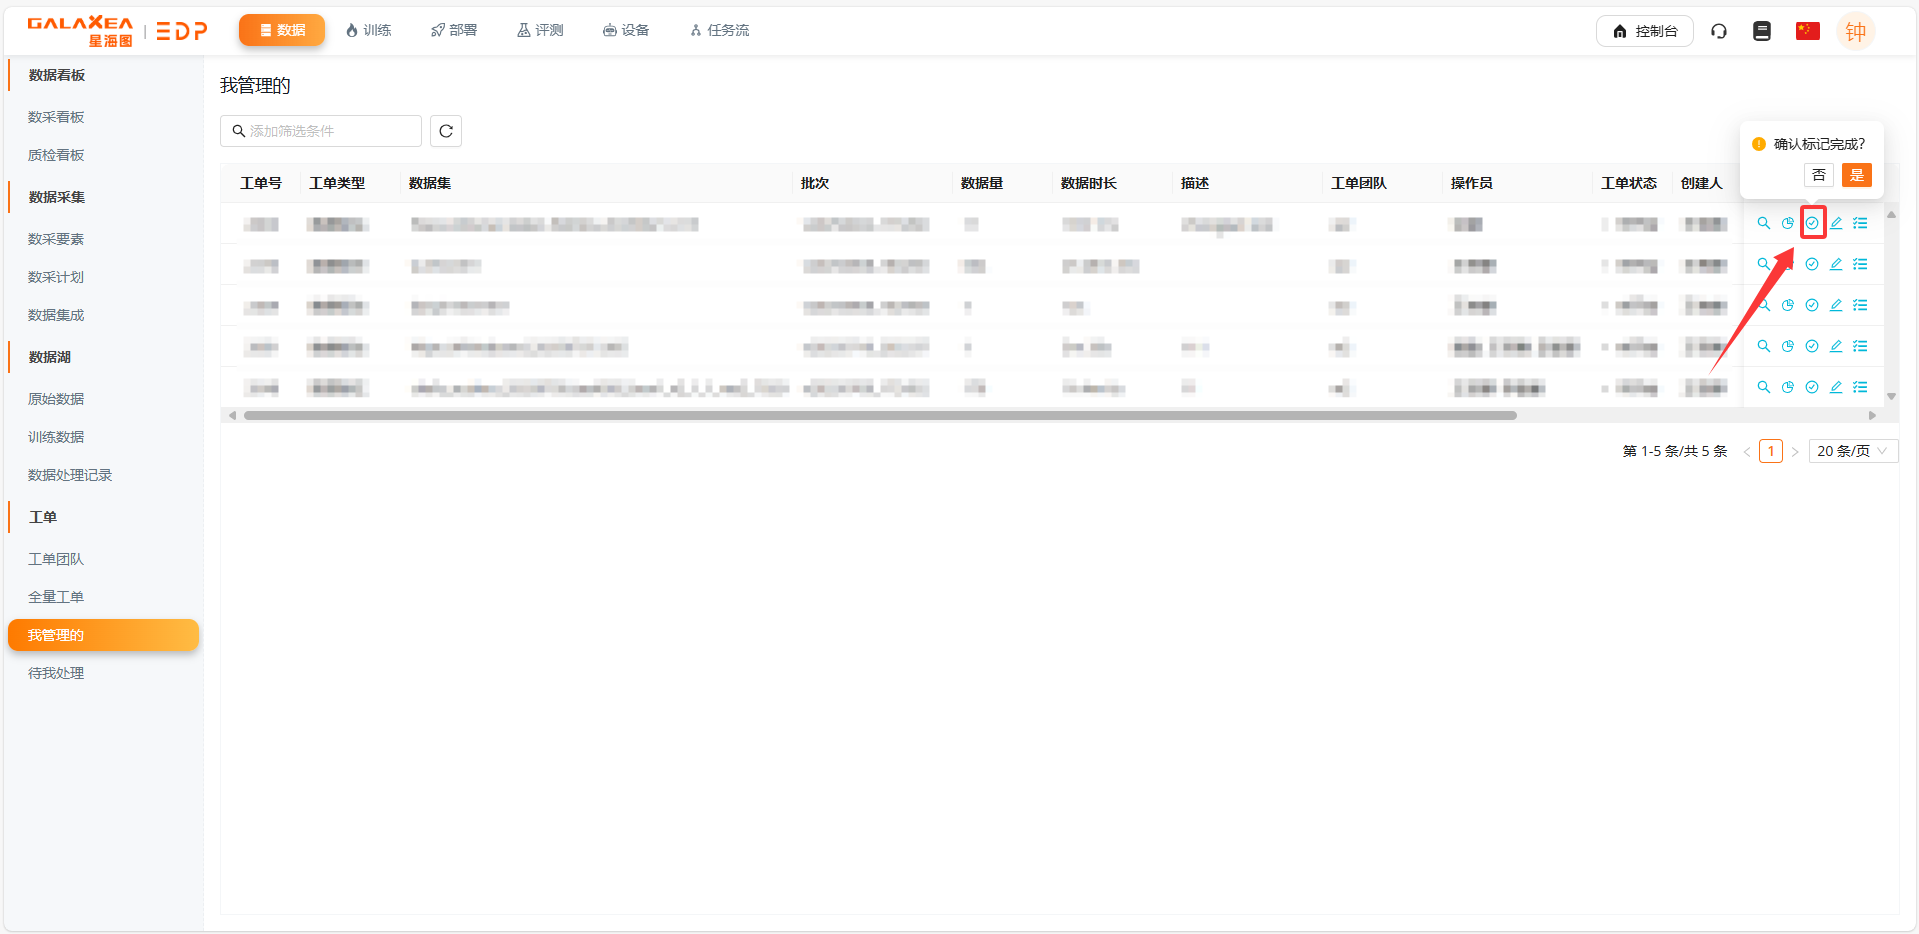Click the Chinese flag language icon

tap(1807, 31)
